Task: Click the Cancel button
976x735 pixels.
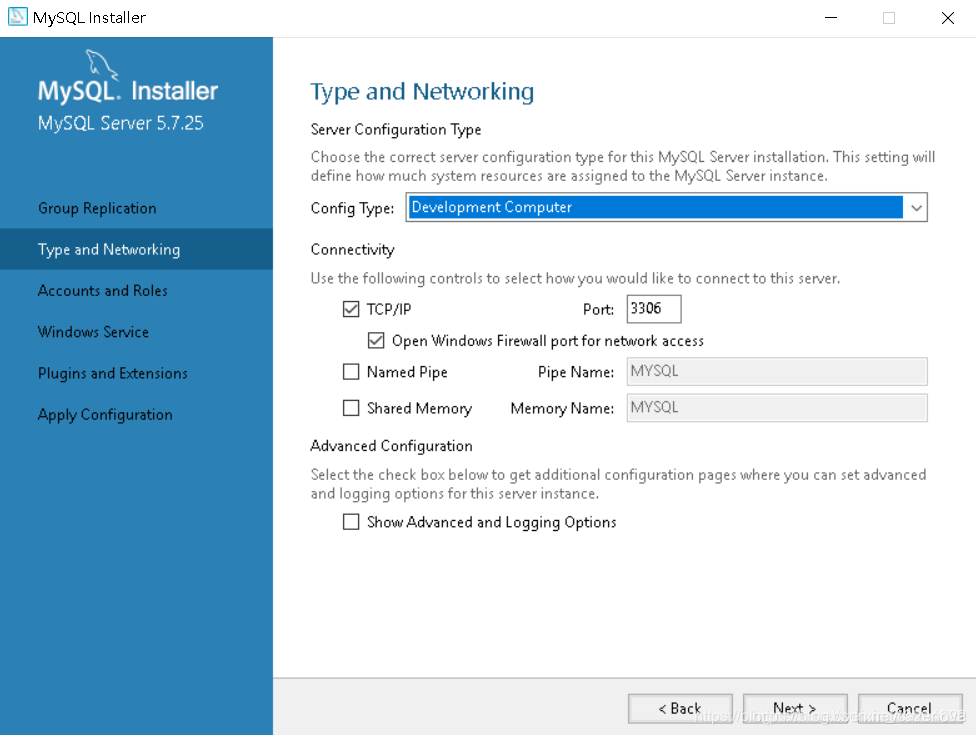Action: coord(910,708)
